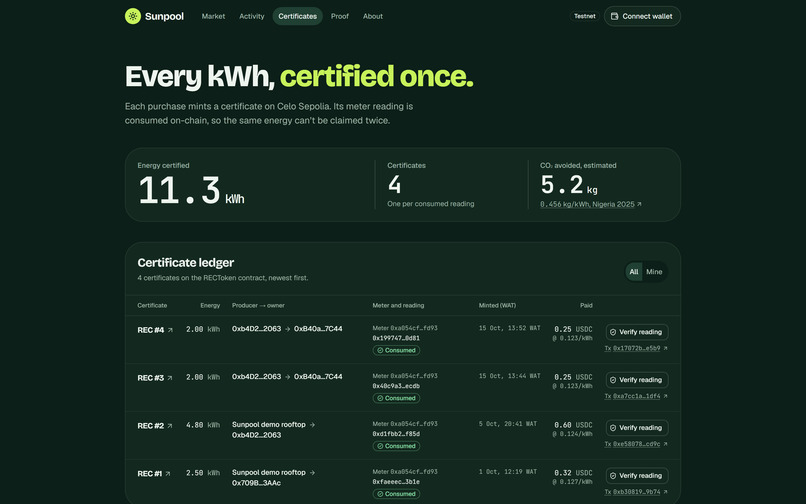Verify reading for REC #1
Screen dimensions: 806x504
click(637, 476)
